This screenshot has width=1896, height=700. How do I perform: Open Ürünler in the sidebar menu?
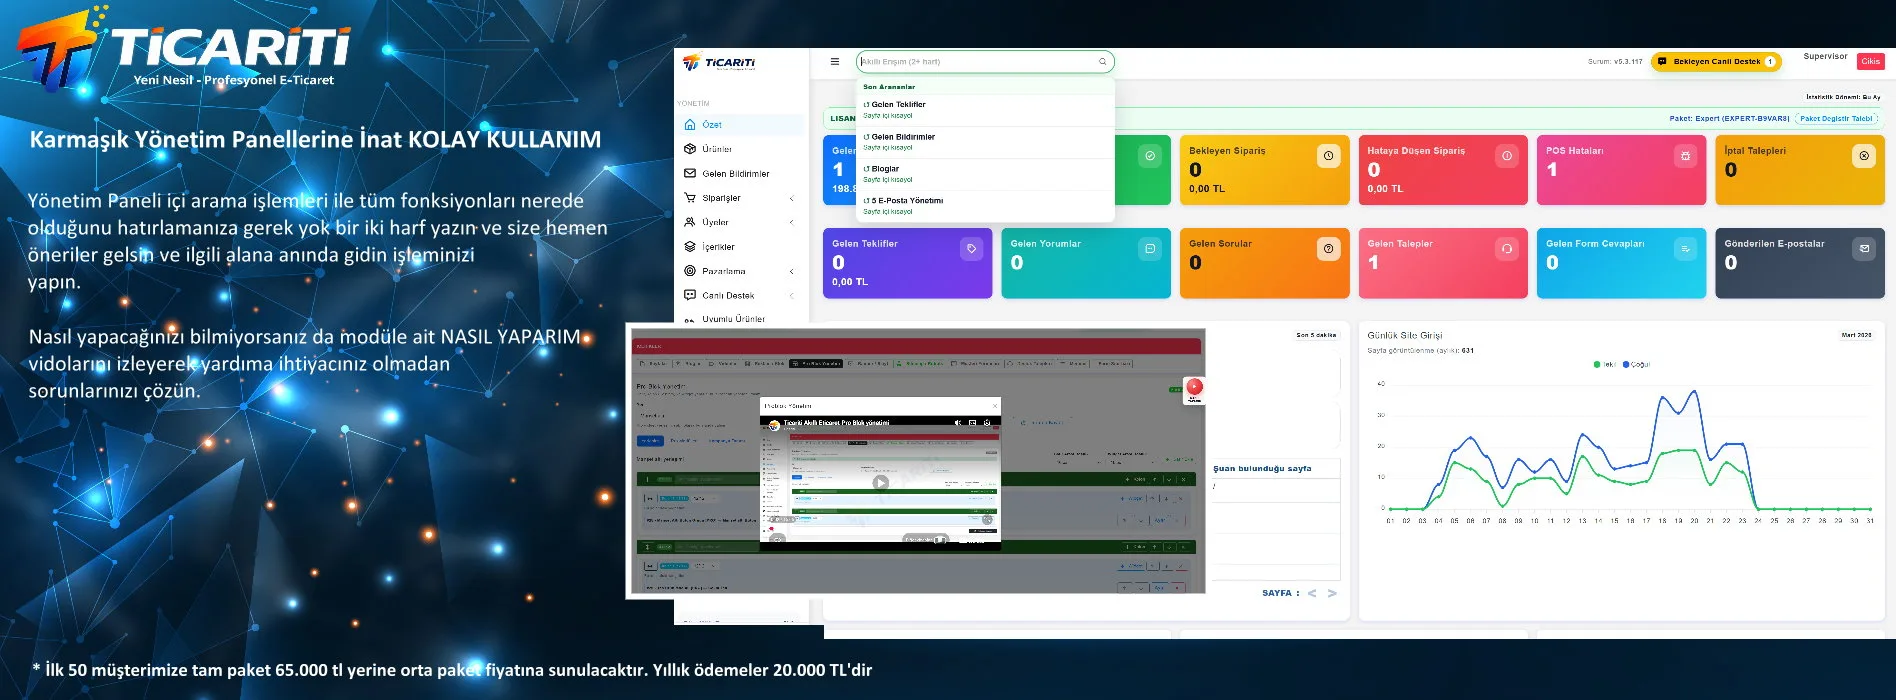pos(717,149)
